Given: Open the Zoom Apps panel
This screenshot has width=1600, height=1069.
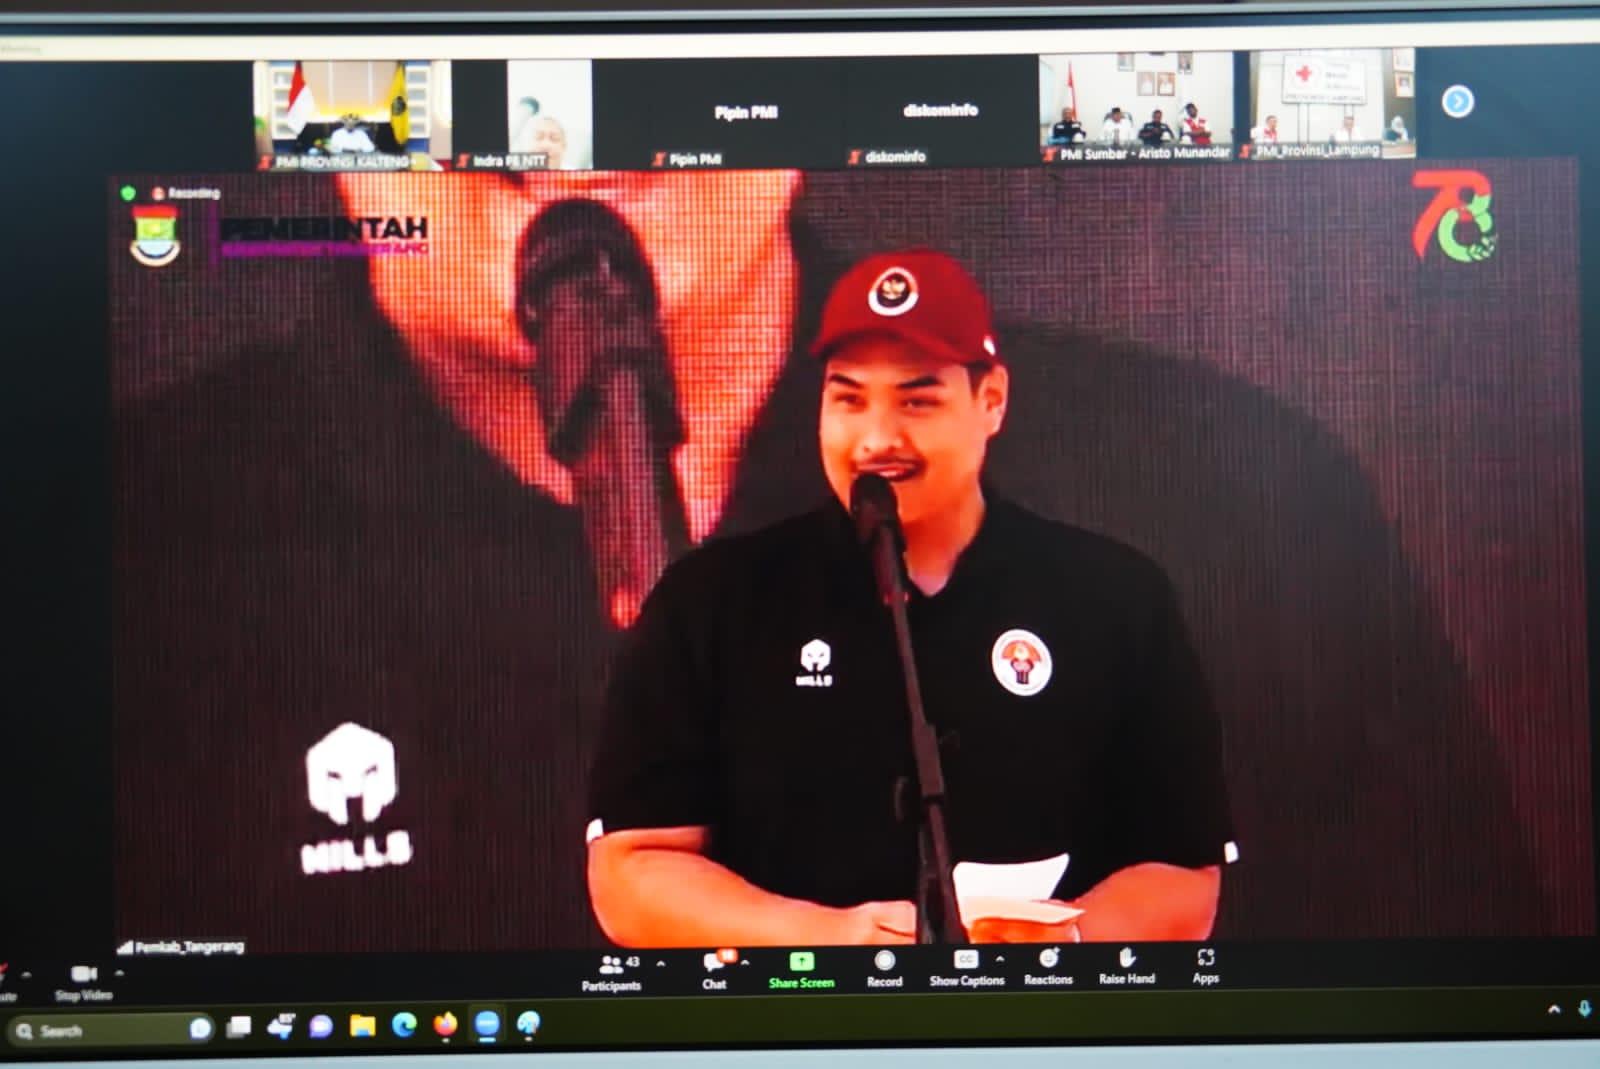Looking at the screenshot, I should point(1205,964).
